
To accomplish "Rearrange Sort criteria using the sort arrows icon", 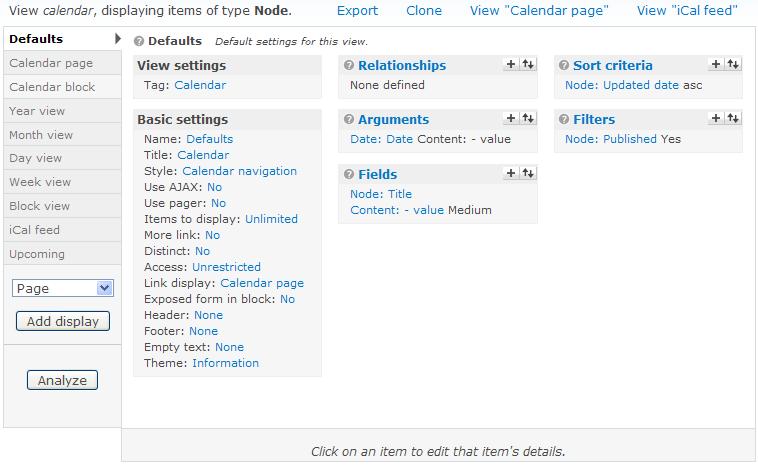I will (x=733, y=64).
